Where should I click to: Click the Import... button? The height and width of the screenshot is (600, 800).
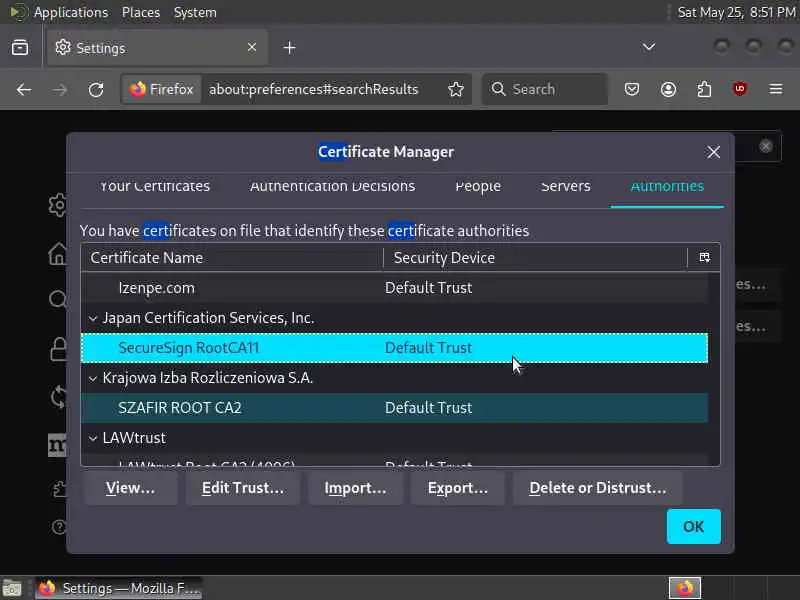[356, 488]
